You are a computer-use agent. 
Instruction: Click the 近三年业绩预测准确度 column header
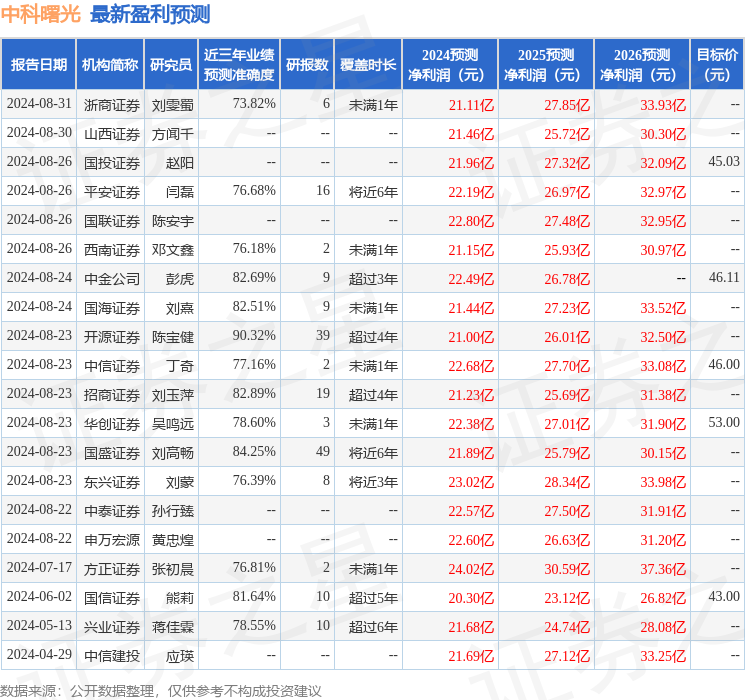[239, 65]
